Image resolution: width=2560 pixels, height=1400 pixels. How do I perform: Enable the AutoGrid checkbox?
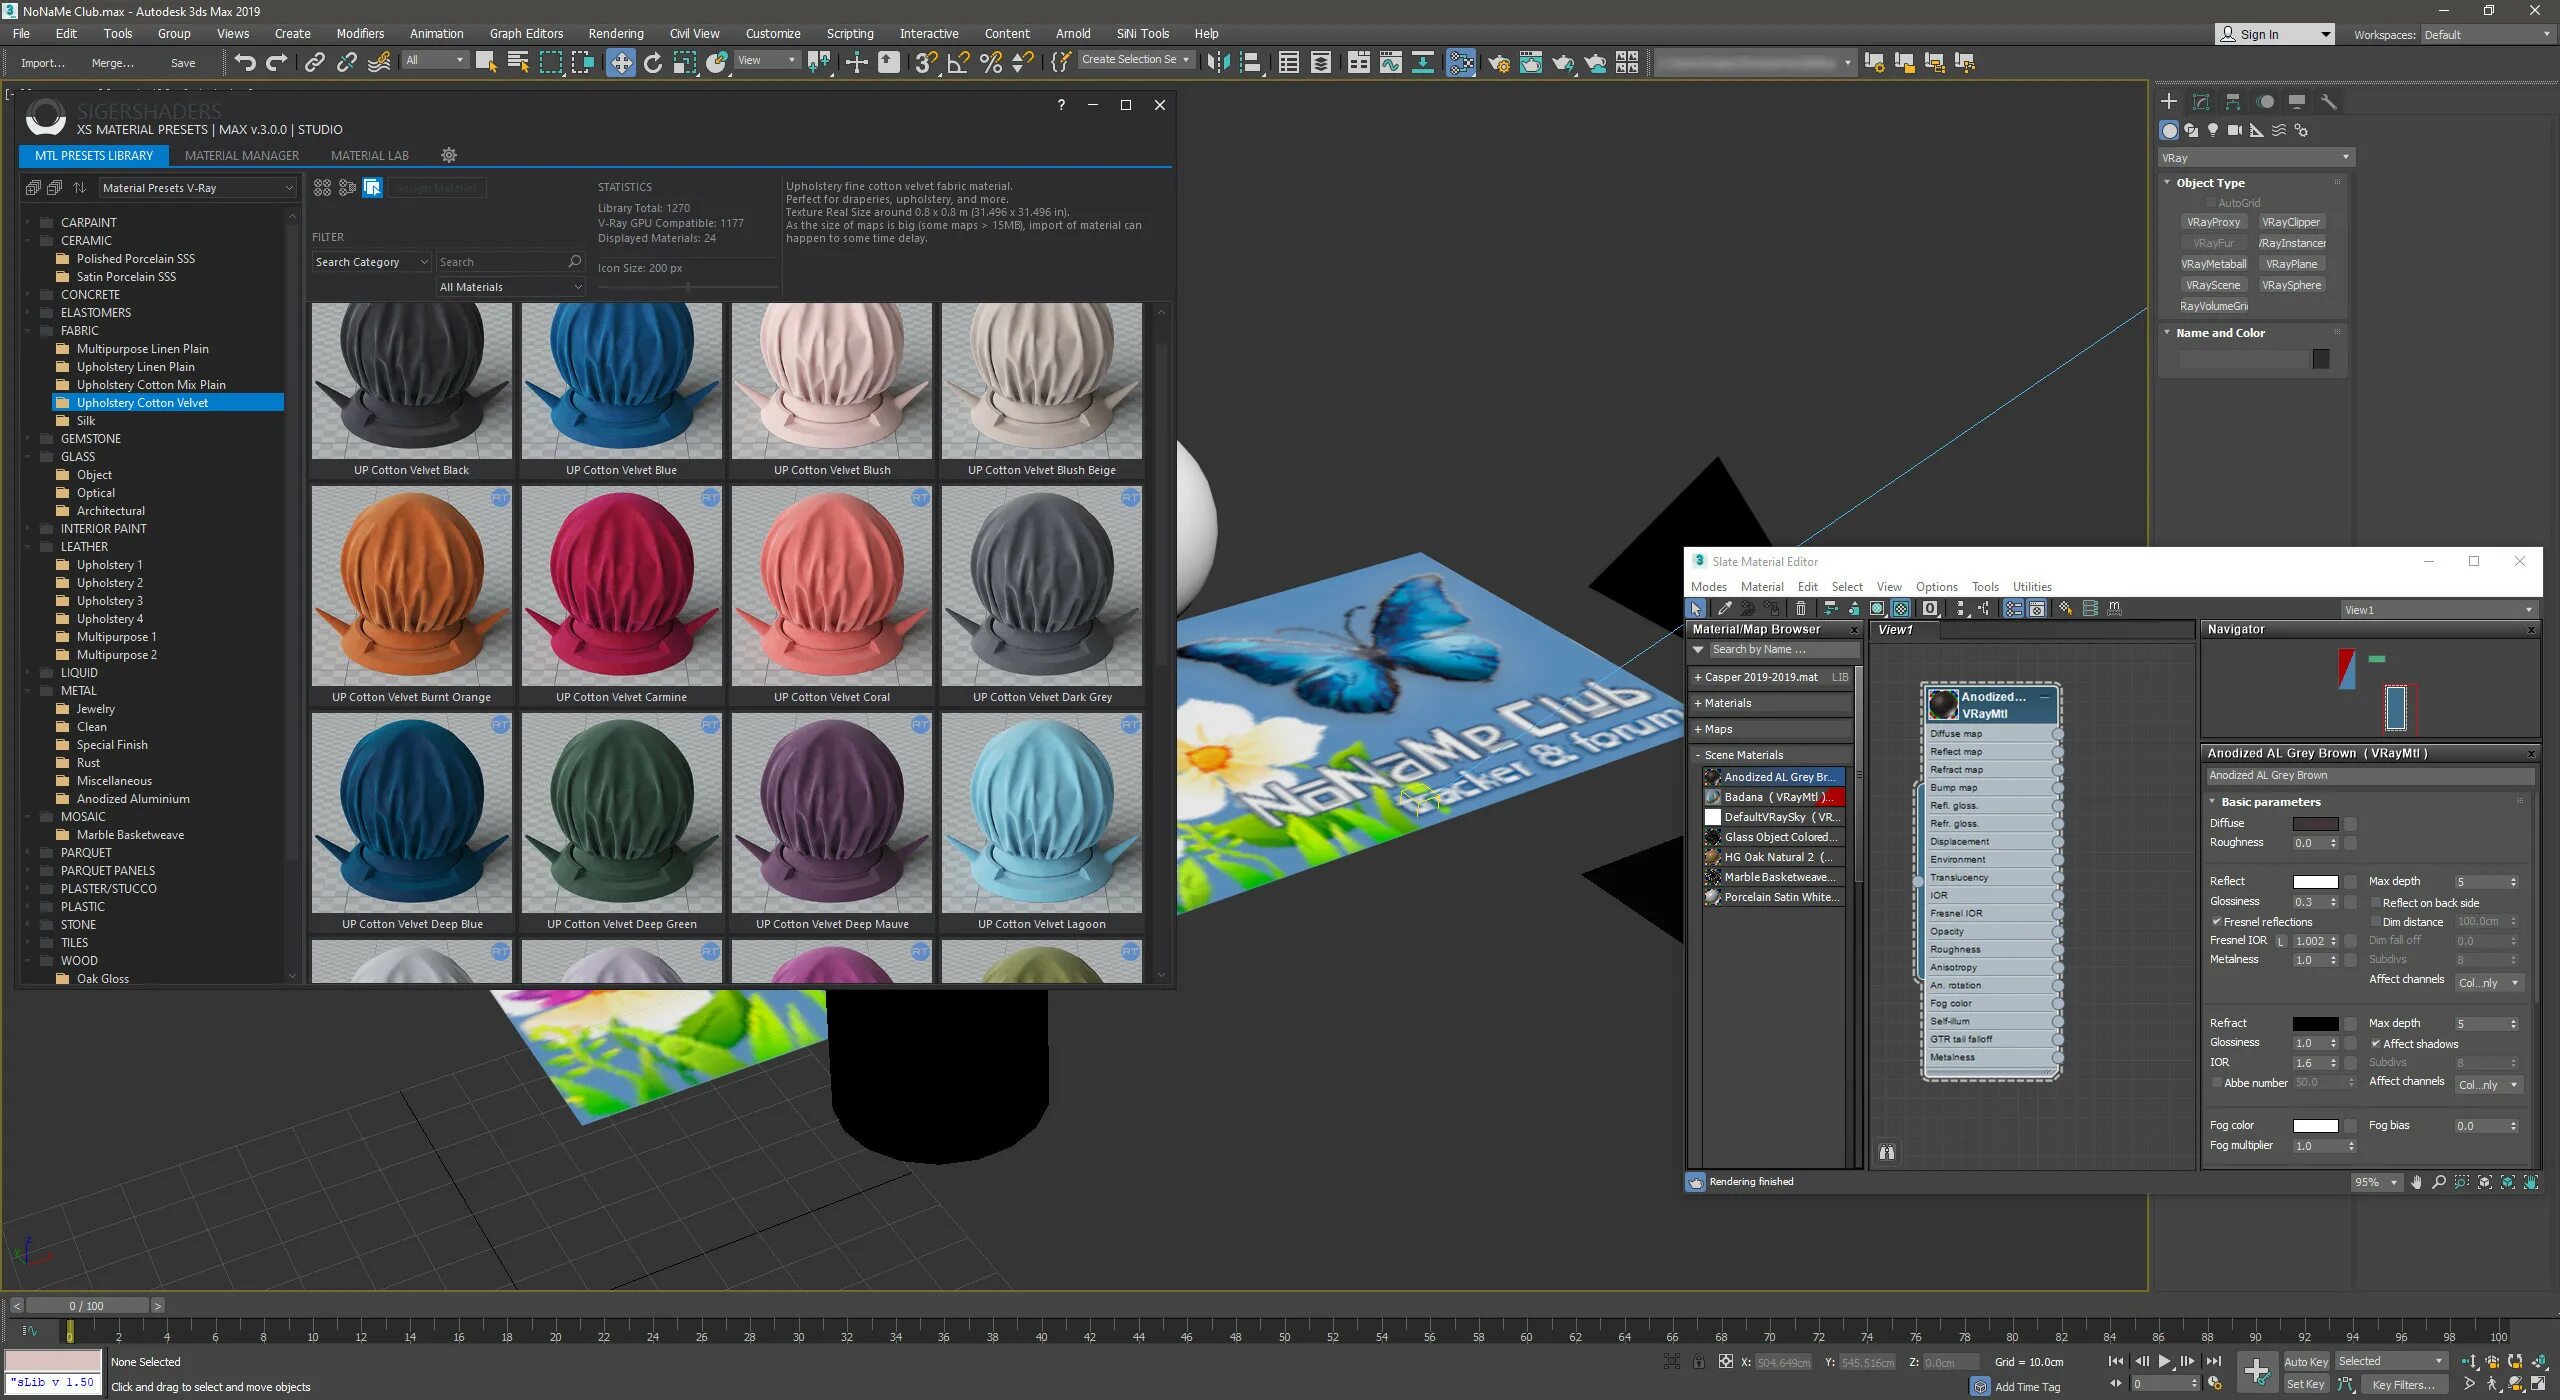click(2211, 202)
